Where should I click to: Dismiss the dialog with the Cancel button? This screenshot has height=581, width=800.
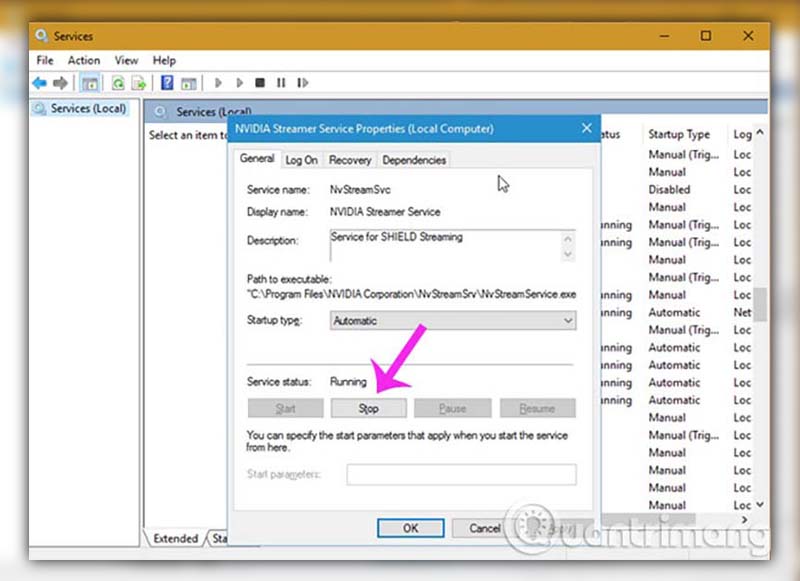tap(484, 528)
